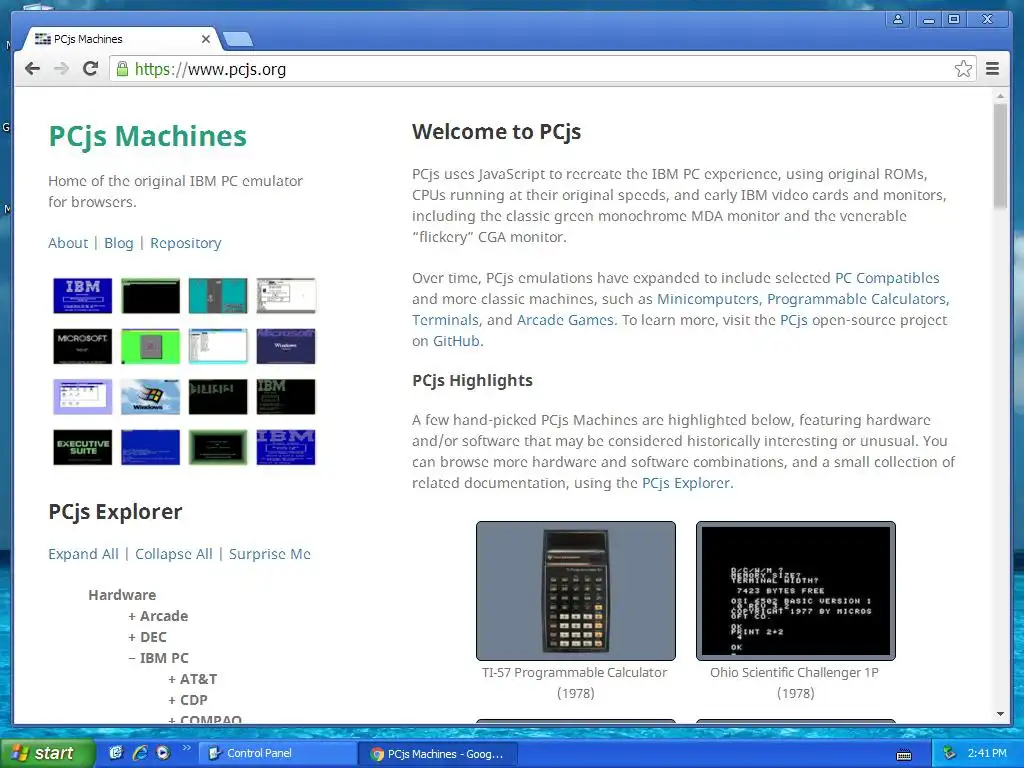
Task: Open the PCjs Explorer link in Highlights paragraph
Action: point(686,483)
